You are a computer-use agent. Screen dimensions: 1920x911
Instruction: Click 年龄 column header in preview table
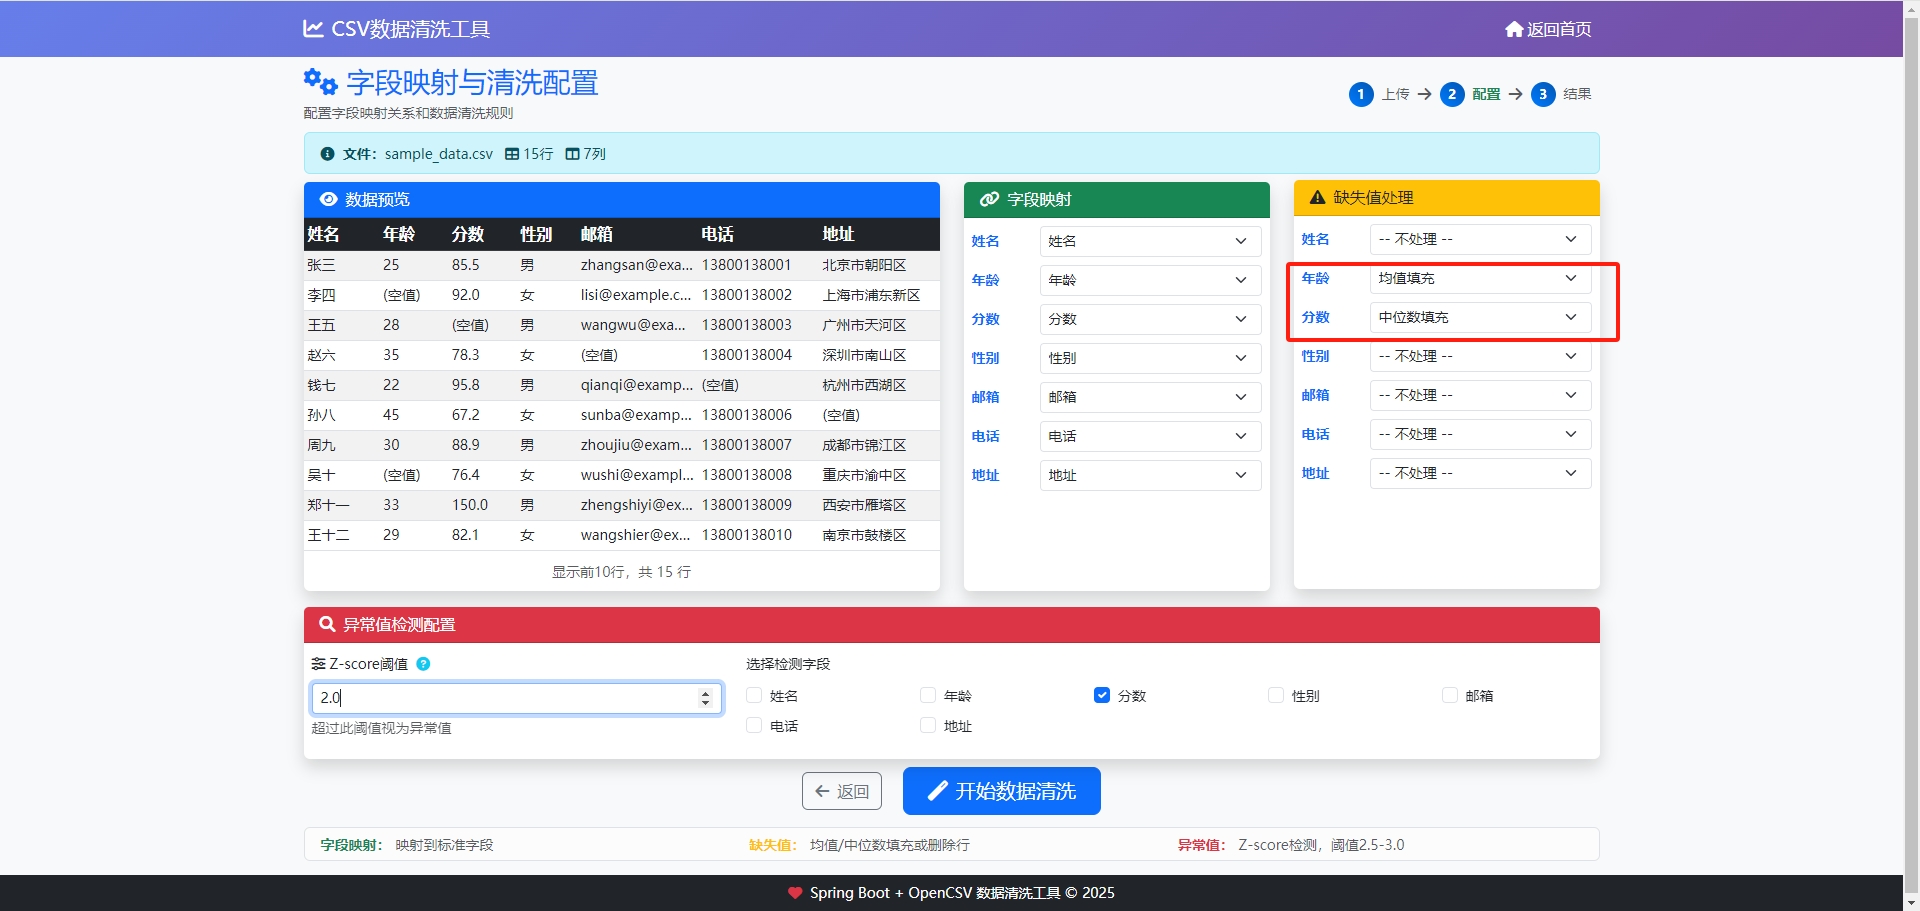399,234
